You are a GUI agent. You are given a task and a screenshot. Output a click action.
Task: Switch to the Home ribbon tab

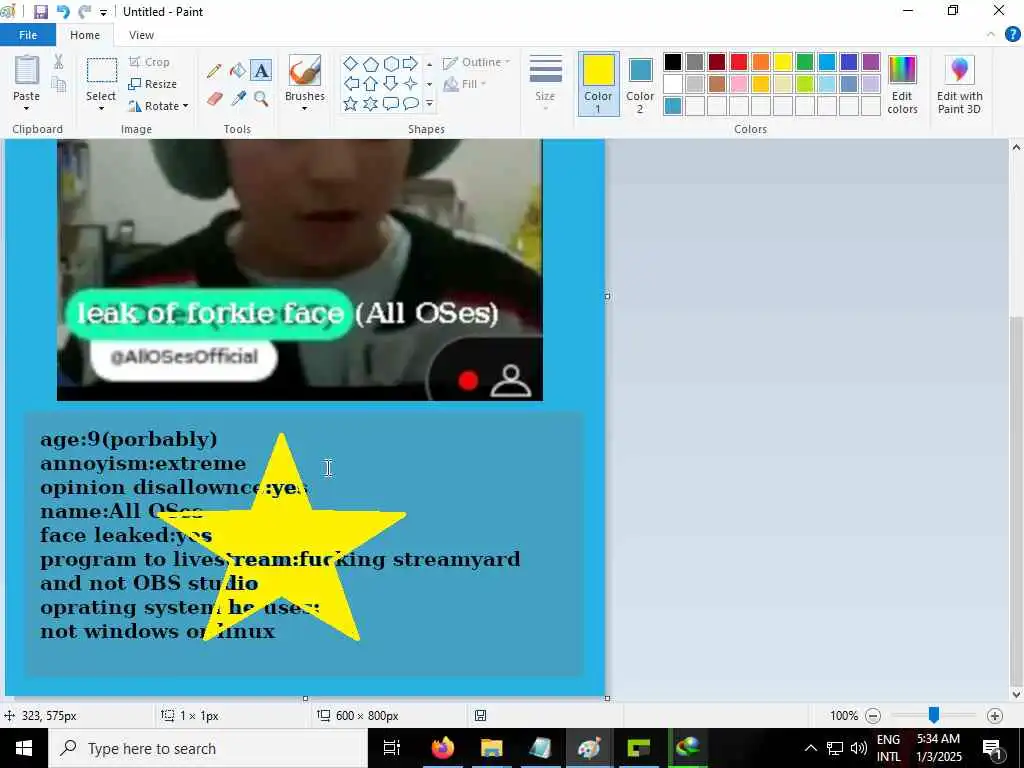click(85, 35)
